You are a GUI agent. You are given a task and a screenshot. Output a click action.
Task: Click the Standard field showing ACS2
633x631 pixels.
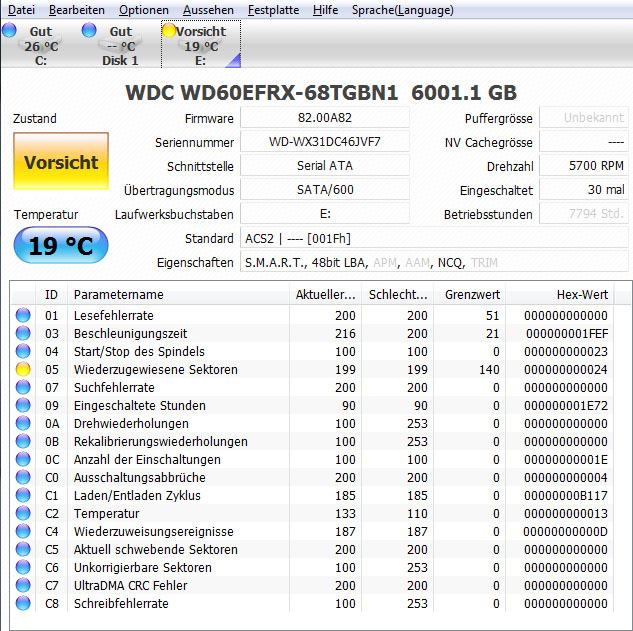point(434,238)
